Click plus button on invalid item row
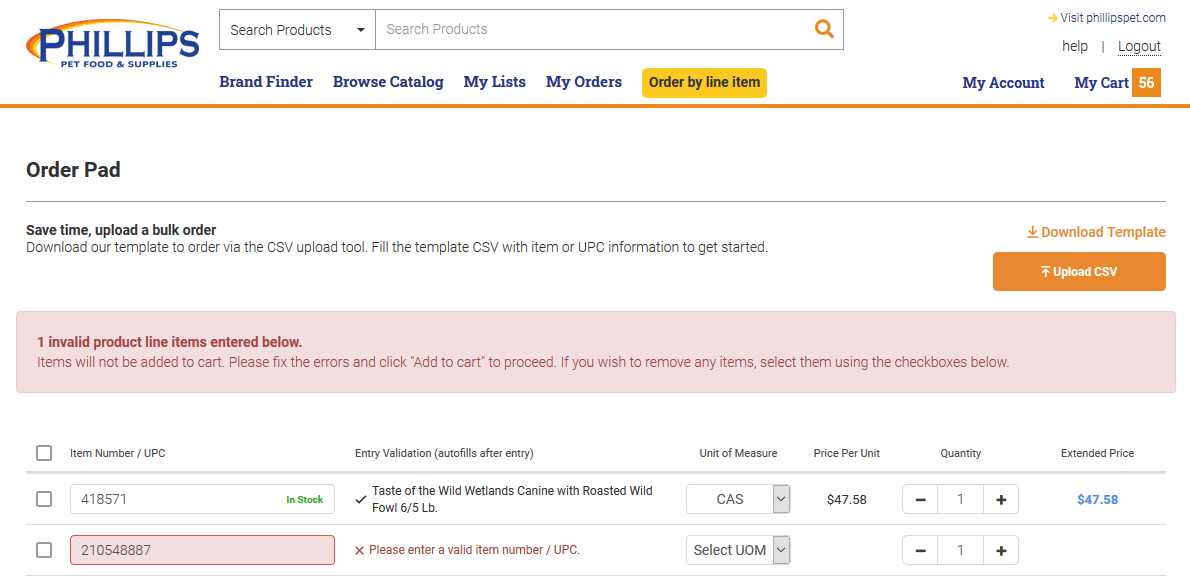Viewport: 1190px width, 583px height. (x=1000, y=550)
